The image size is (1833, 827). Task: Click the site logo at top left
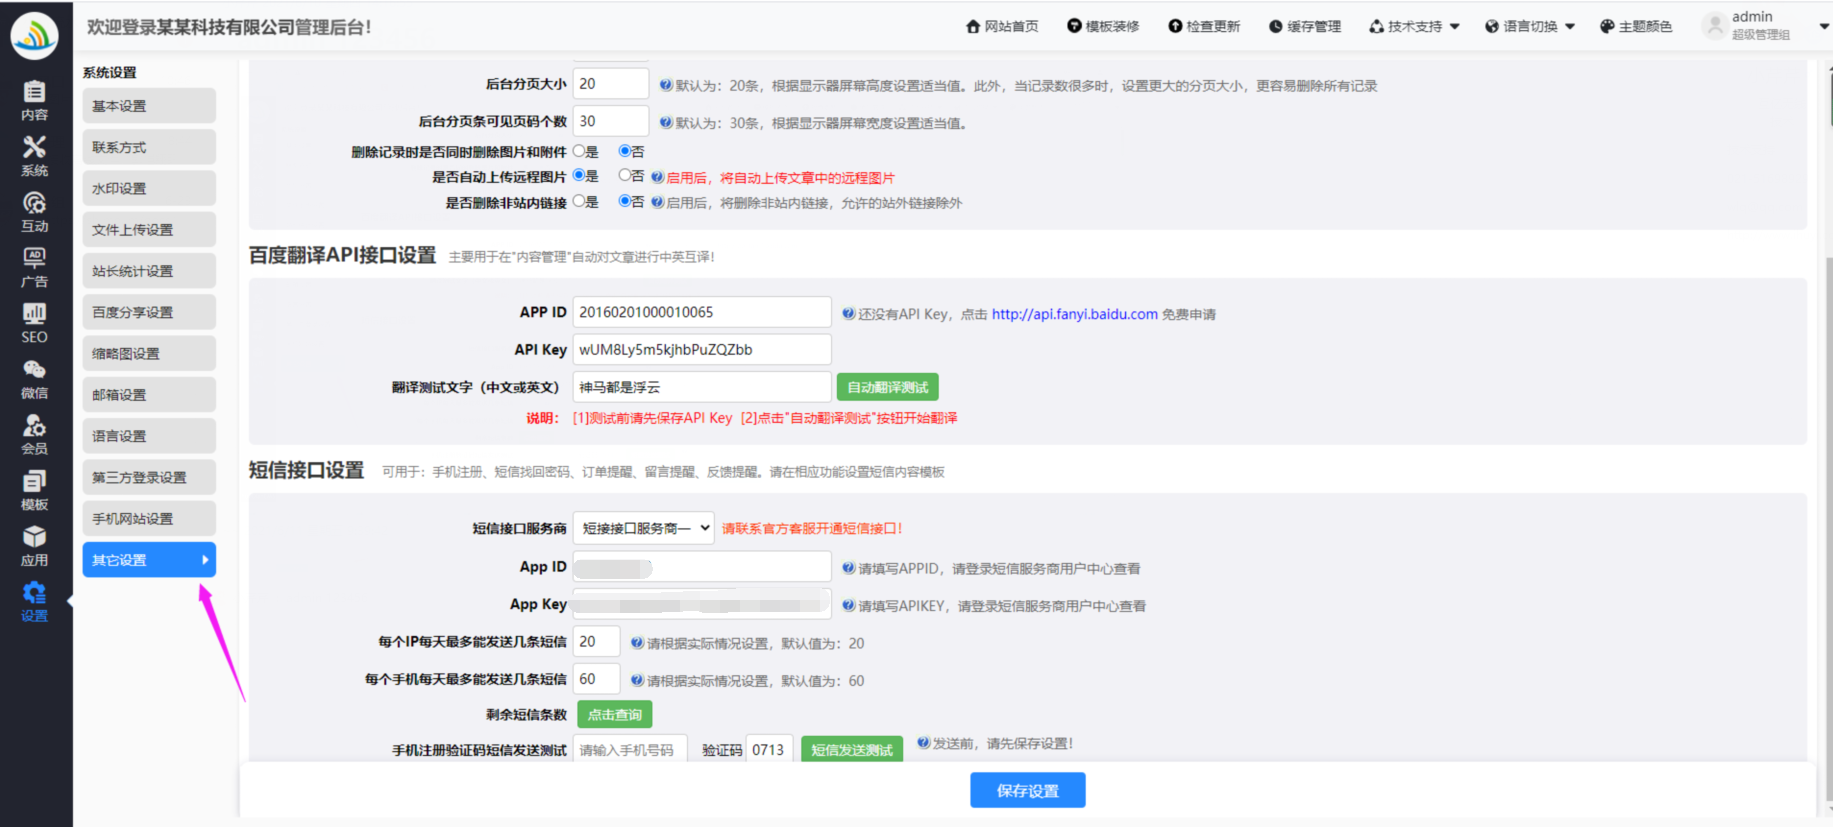click(x=34, y=35)
